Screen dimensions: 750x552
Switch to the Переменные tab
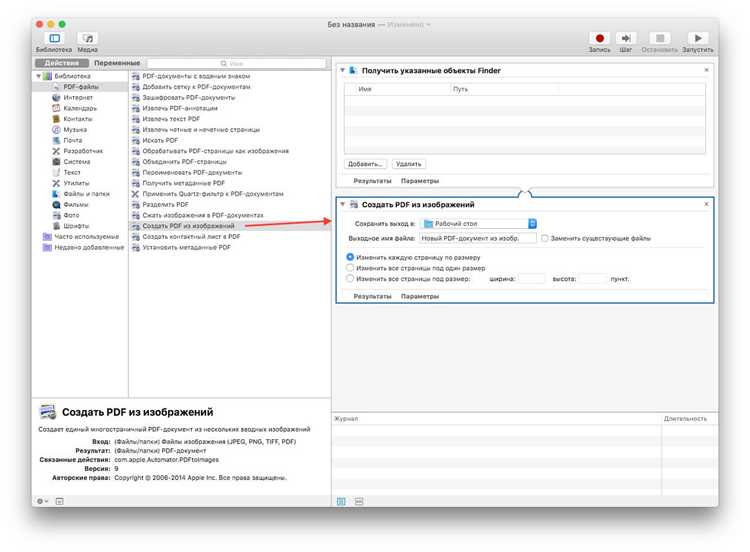click(117, 63)
